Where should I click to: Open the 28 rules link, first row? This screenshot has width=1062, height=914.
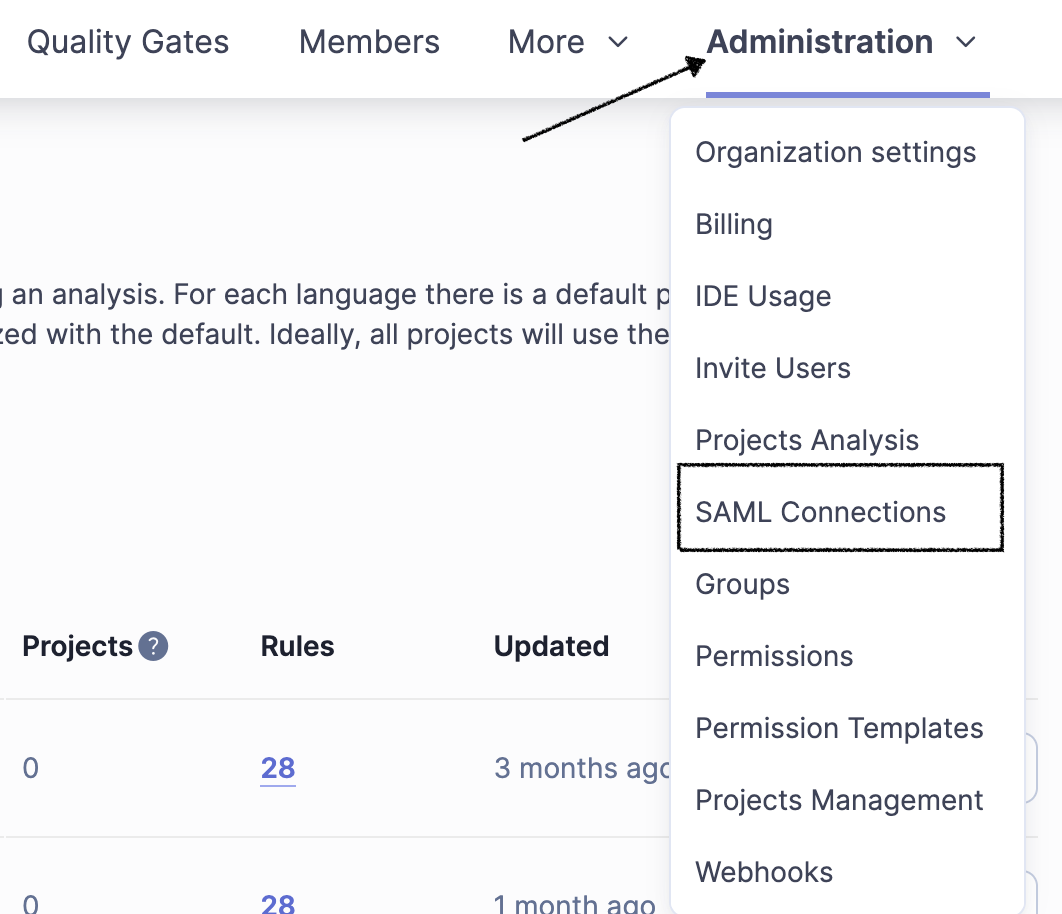point(278,768)
